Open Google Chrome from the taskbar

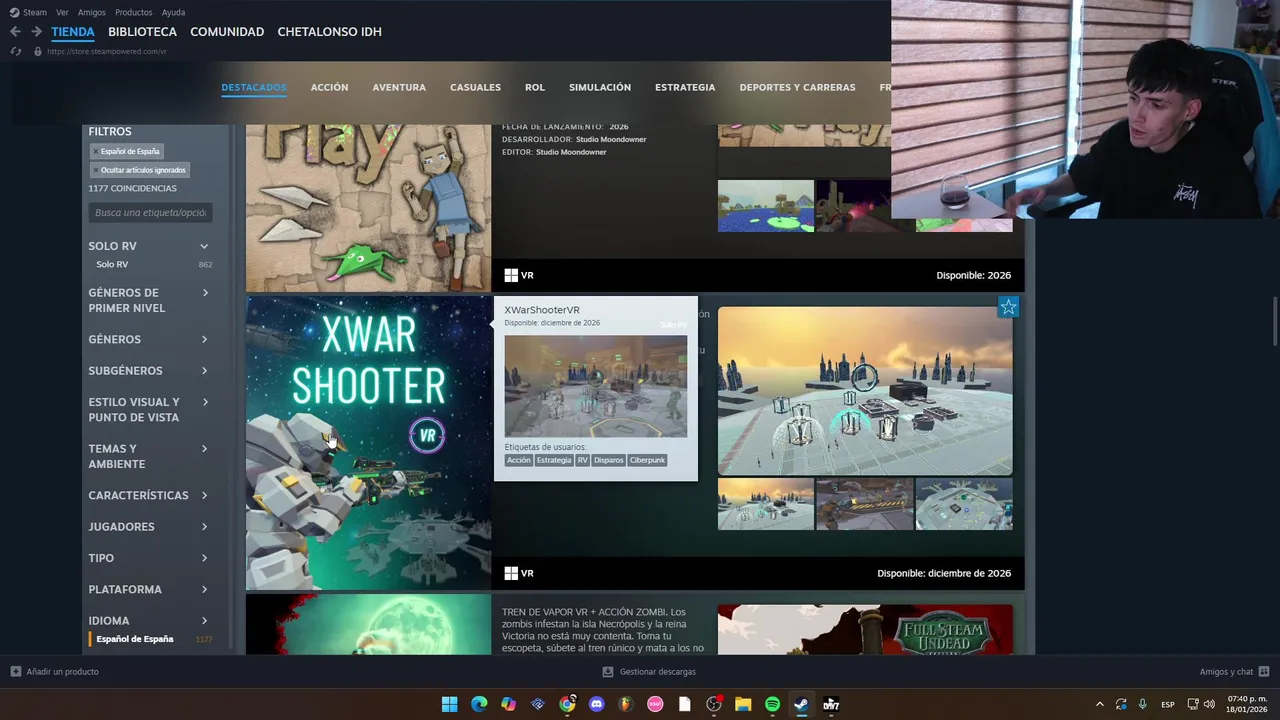[567, 704]
